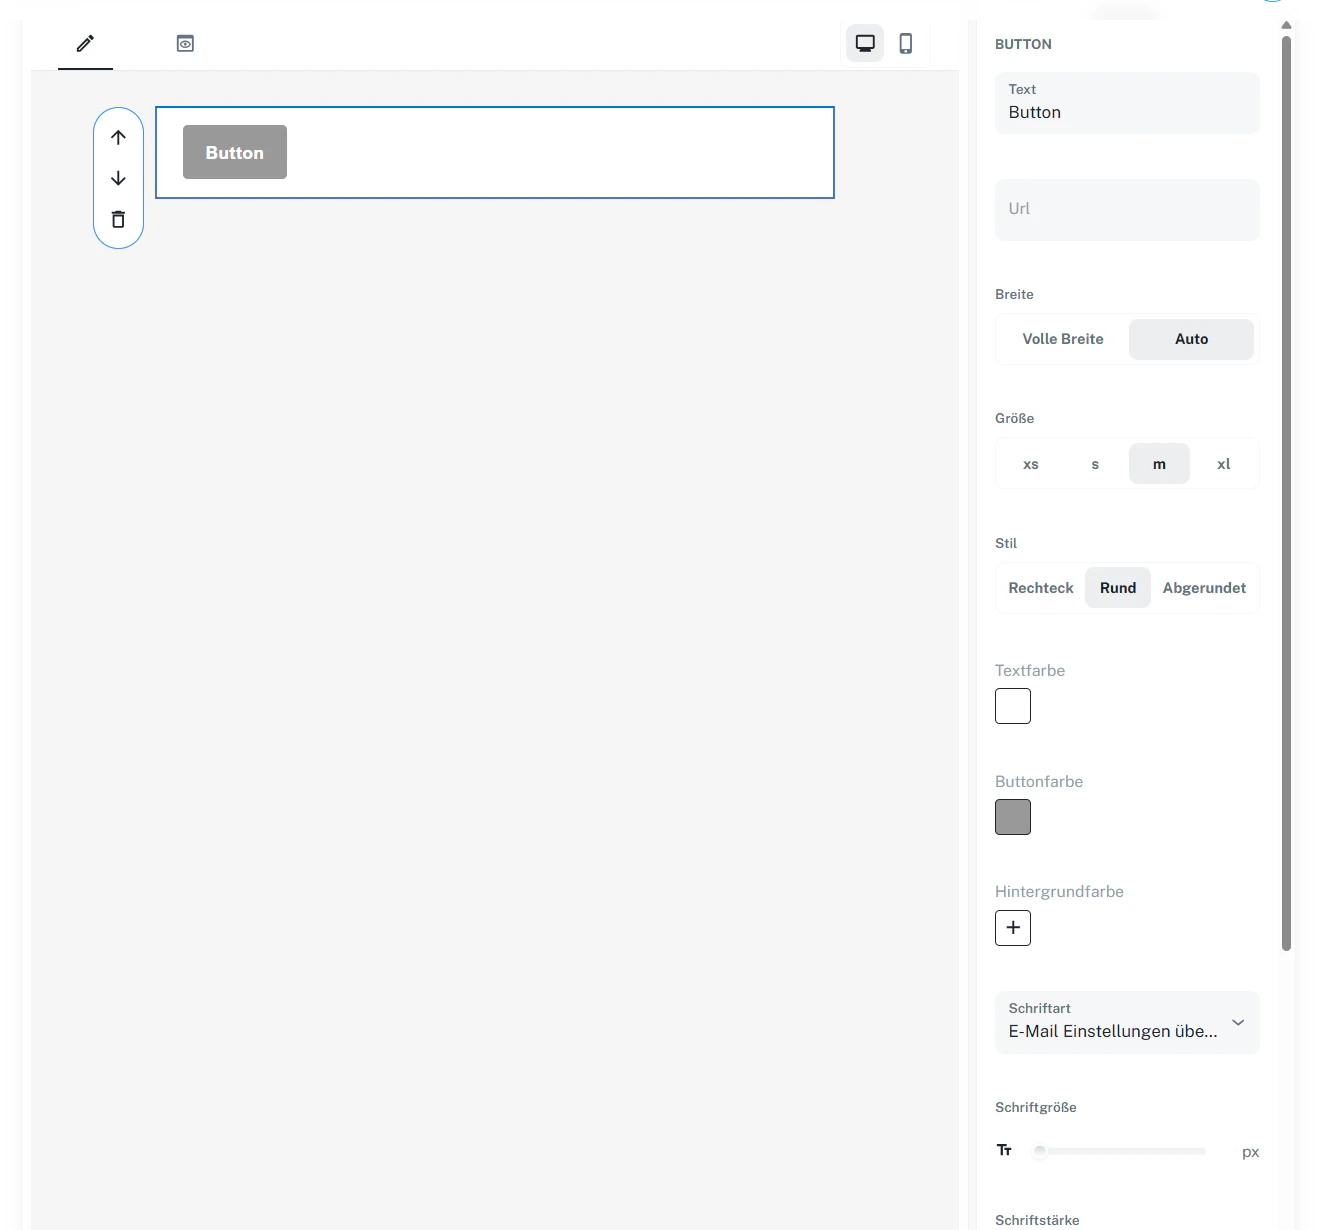1324x1230 pixels.
Task: Move block down with arrow icon
Action: [x=118, y=178]
